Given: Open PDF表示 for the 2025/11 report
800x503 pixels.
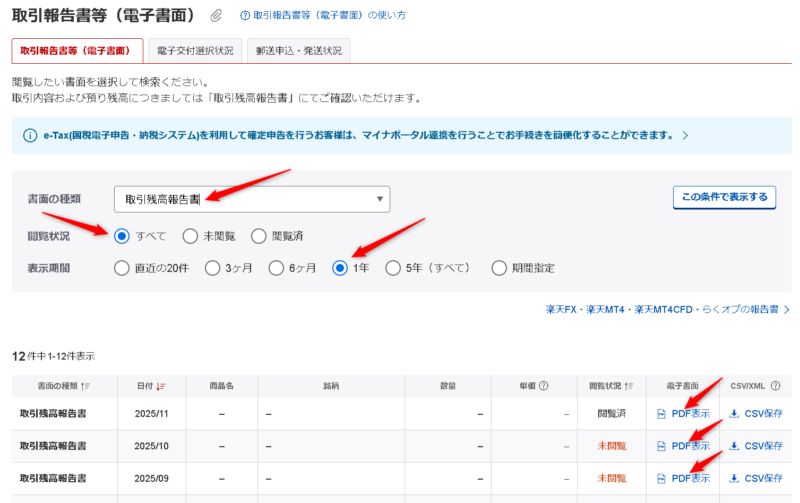Looking at the screenshot, I should (683, 412).
